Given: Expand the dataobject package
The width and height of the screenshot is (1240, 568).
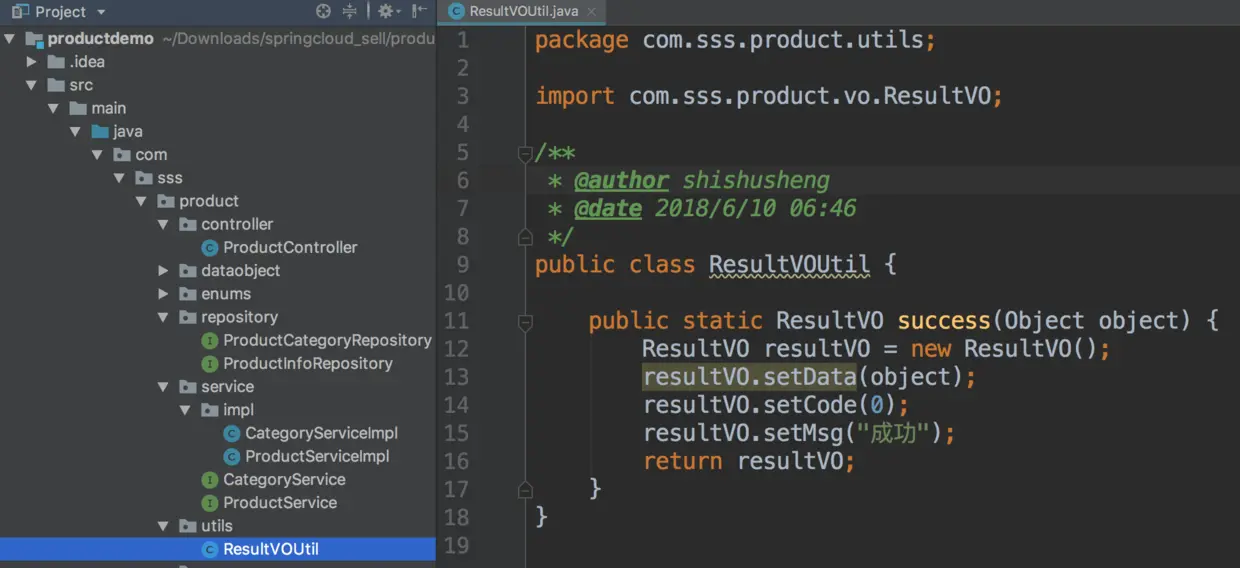Looking at the screenshot, I should [x=164, y=271].
